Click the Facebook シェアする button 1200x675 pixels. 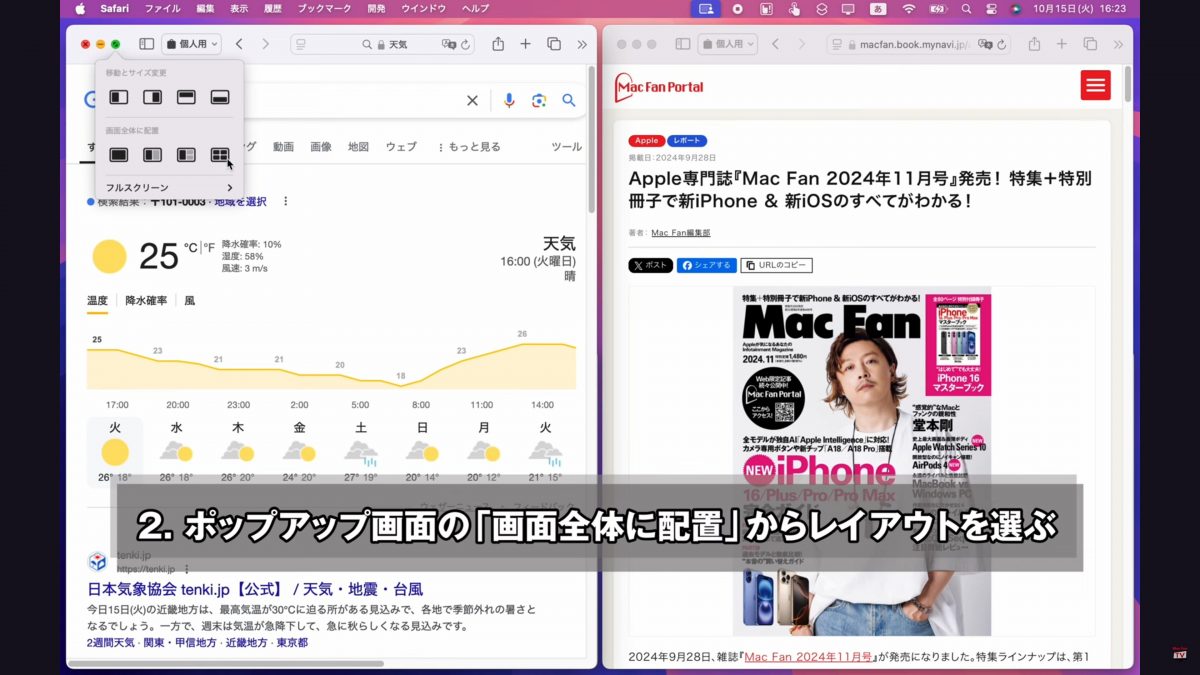pos(707,265)
